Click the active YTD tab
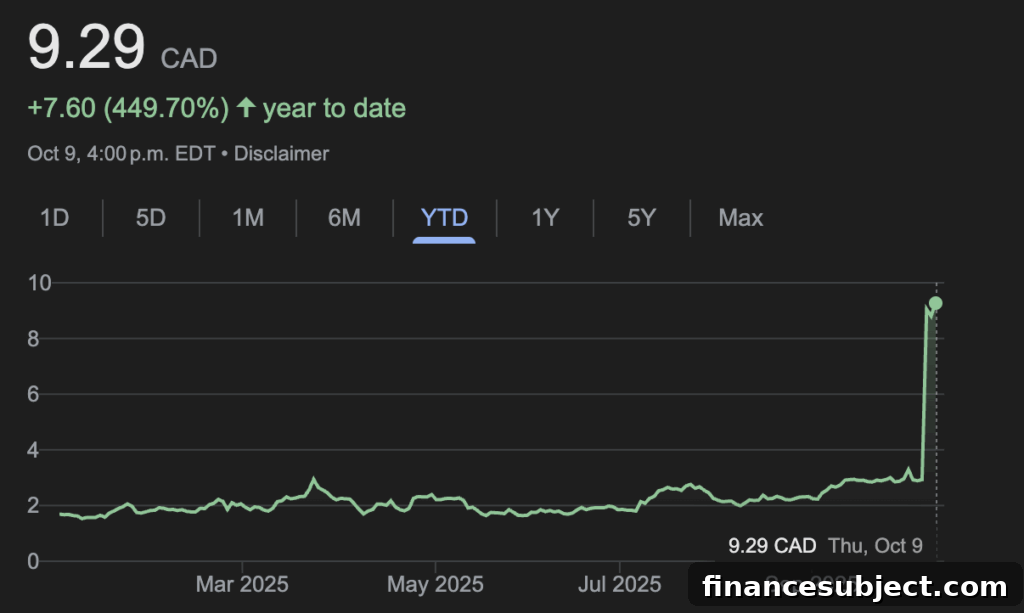 (x=444, y=217)
